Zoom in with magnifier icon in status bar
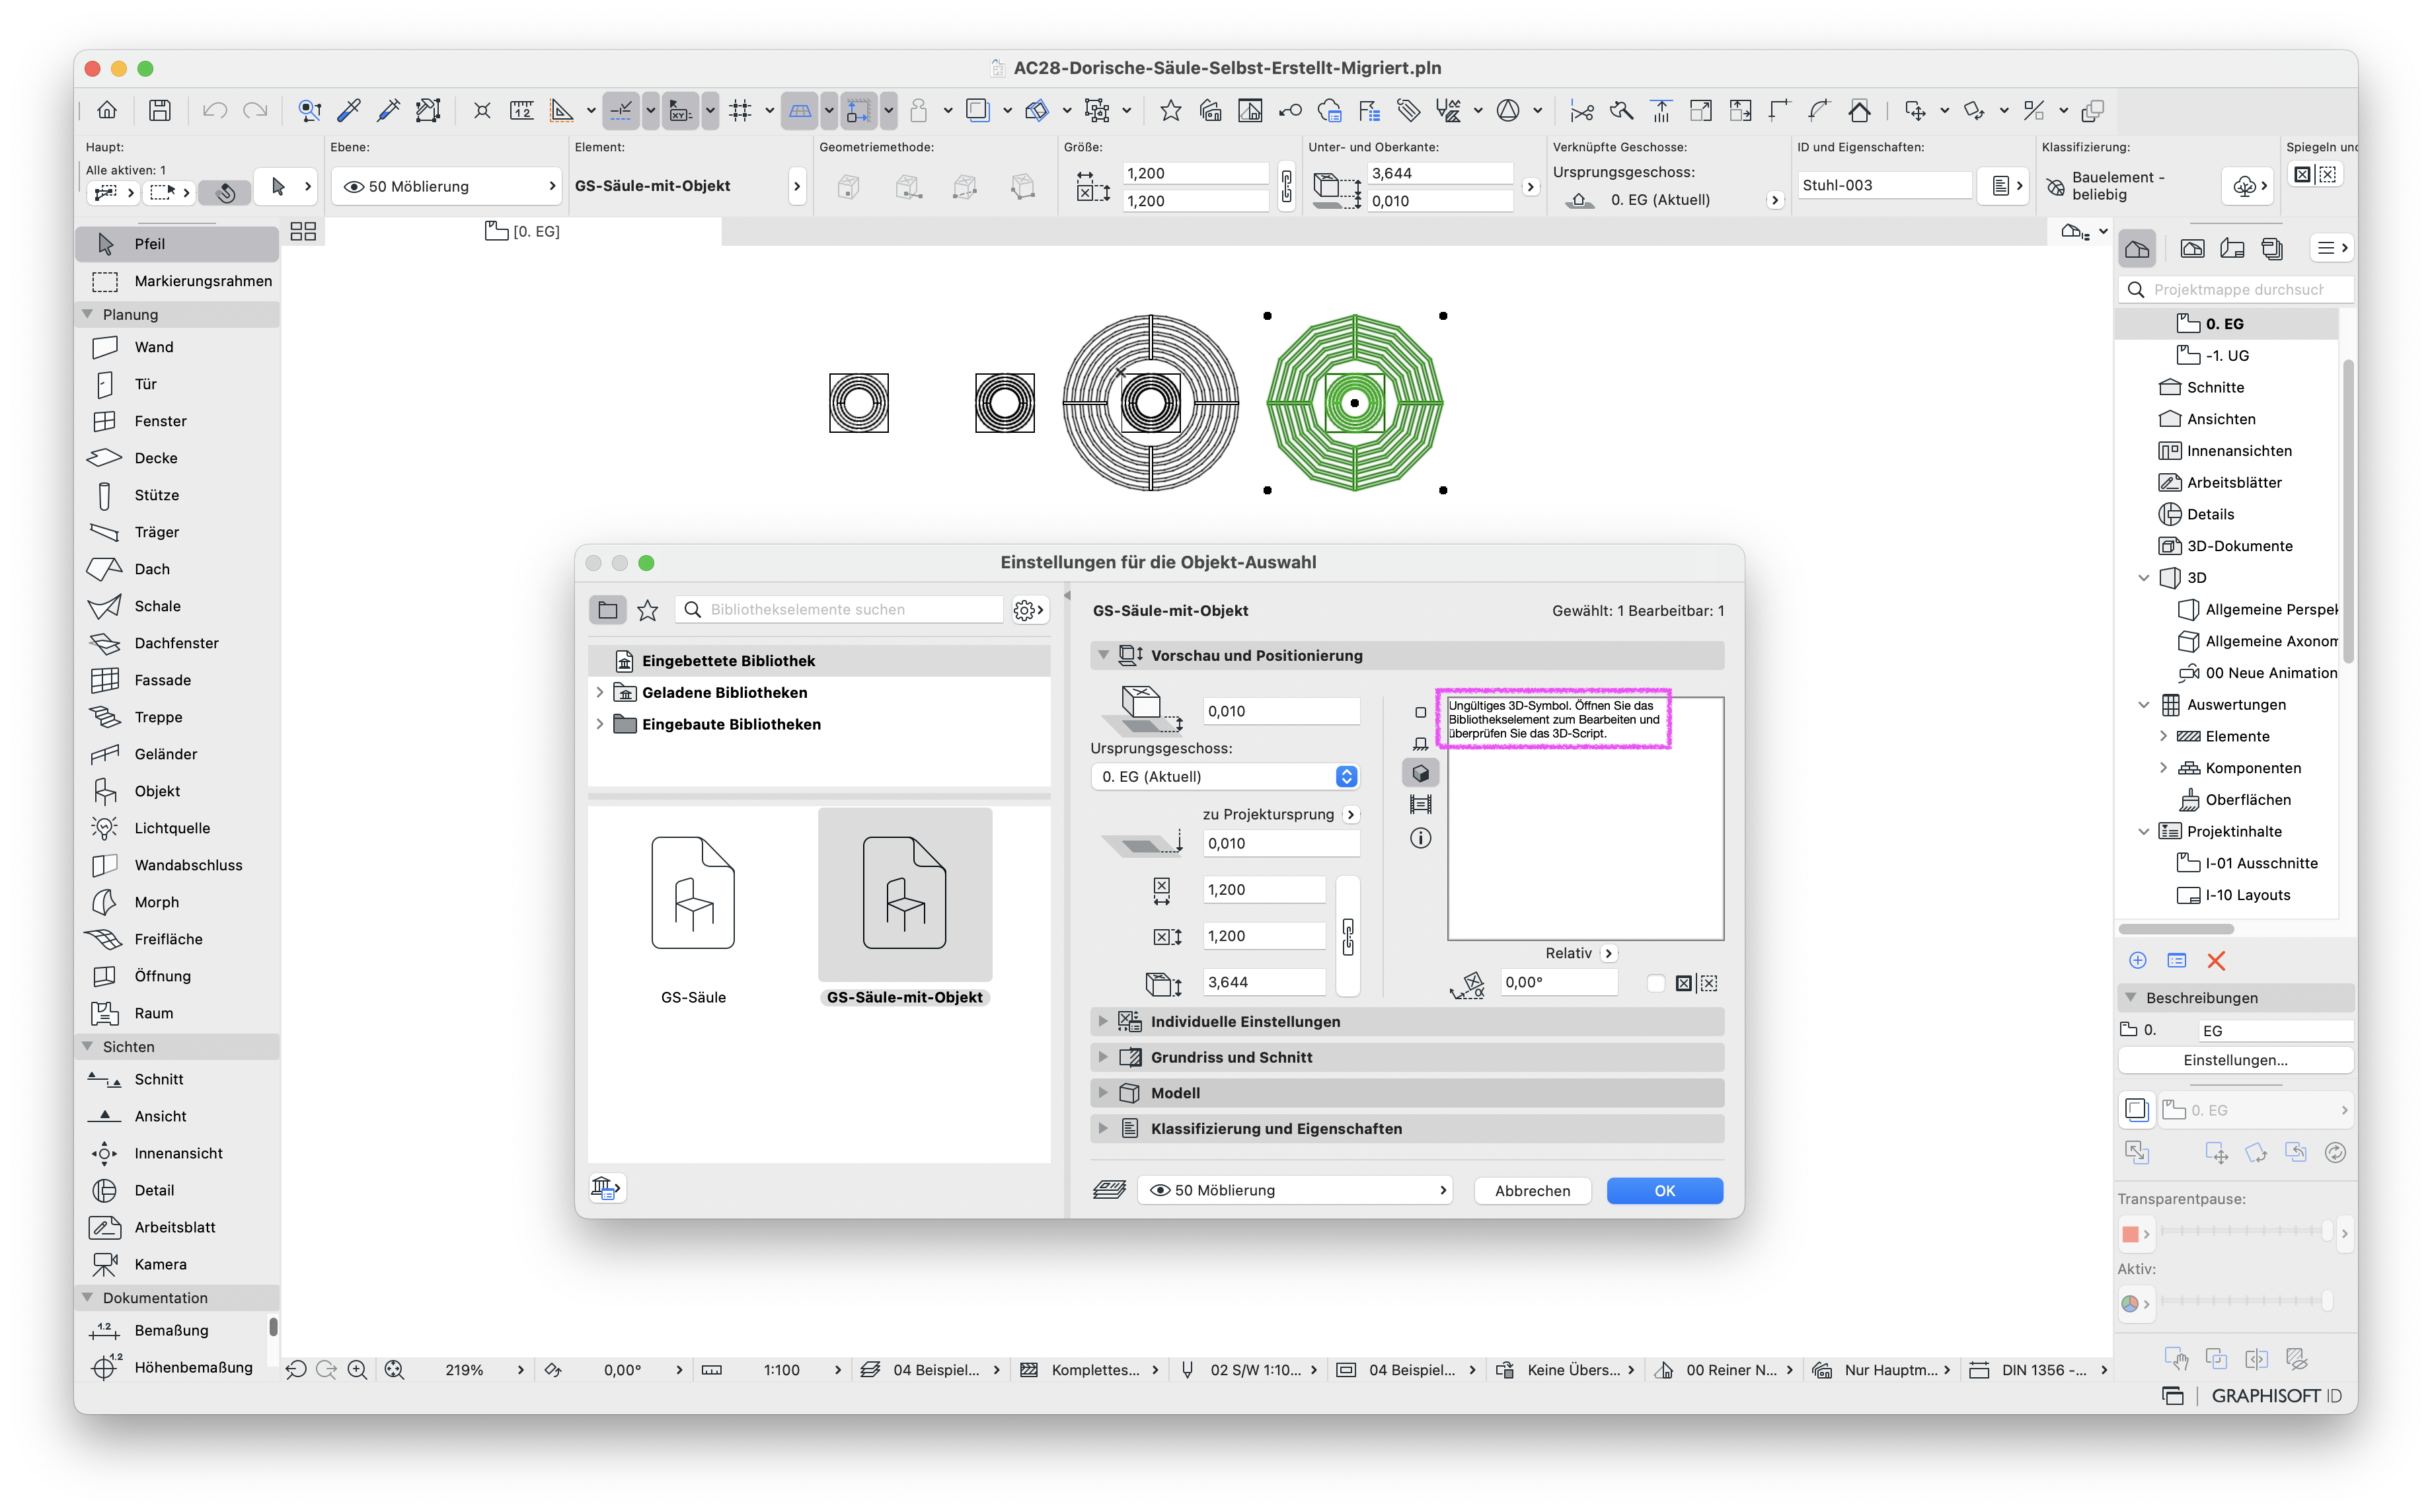Image resolution: width=2432 pixels, height=1512 pixels. 357,1370
